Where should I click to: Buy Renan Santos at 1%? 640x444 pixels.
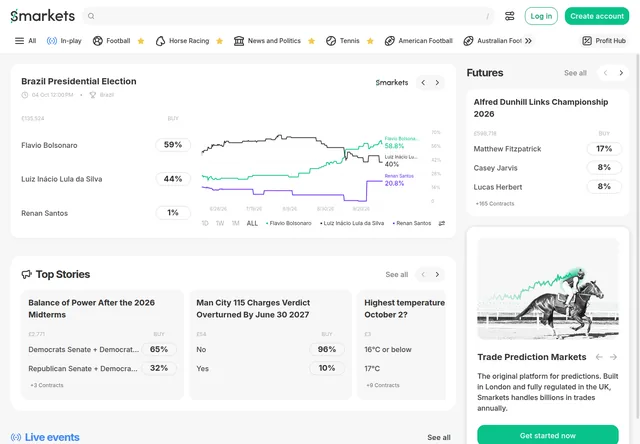(x=173, y=213)
